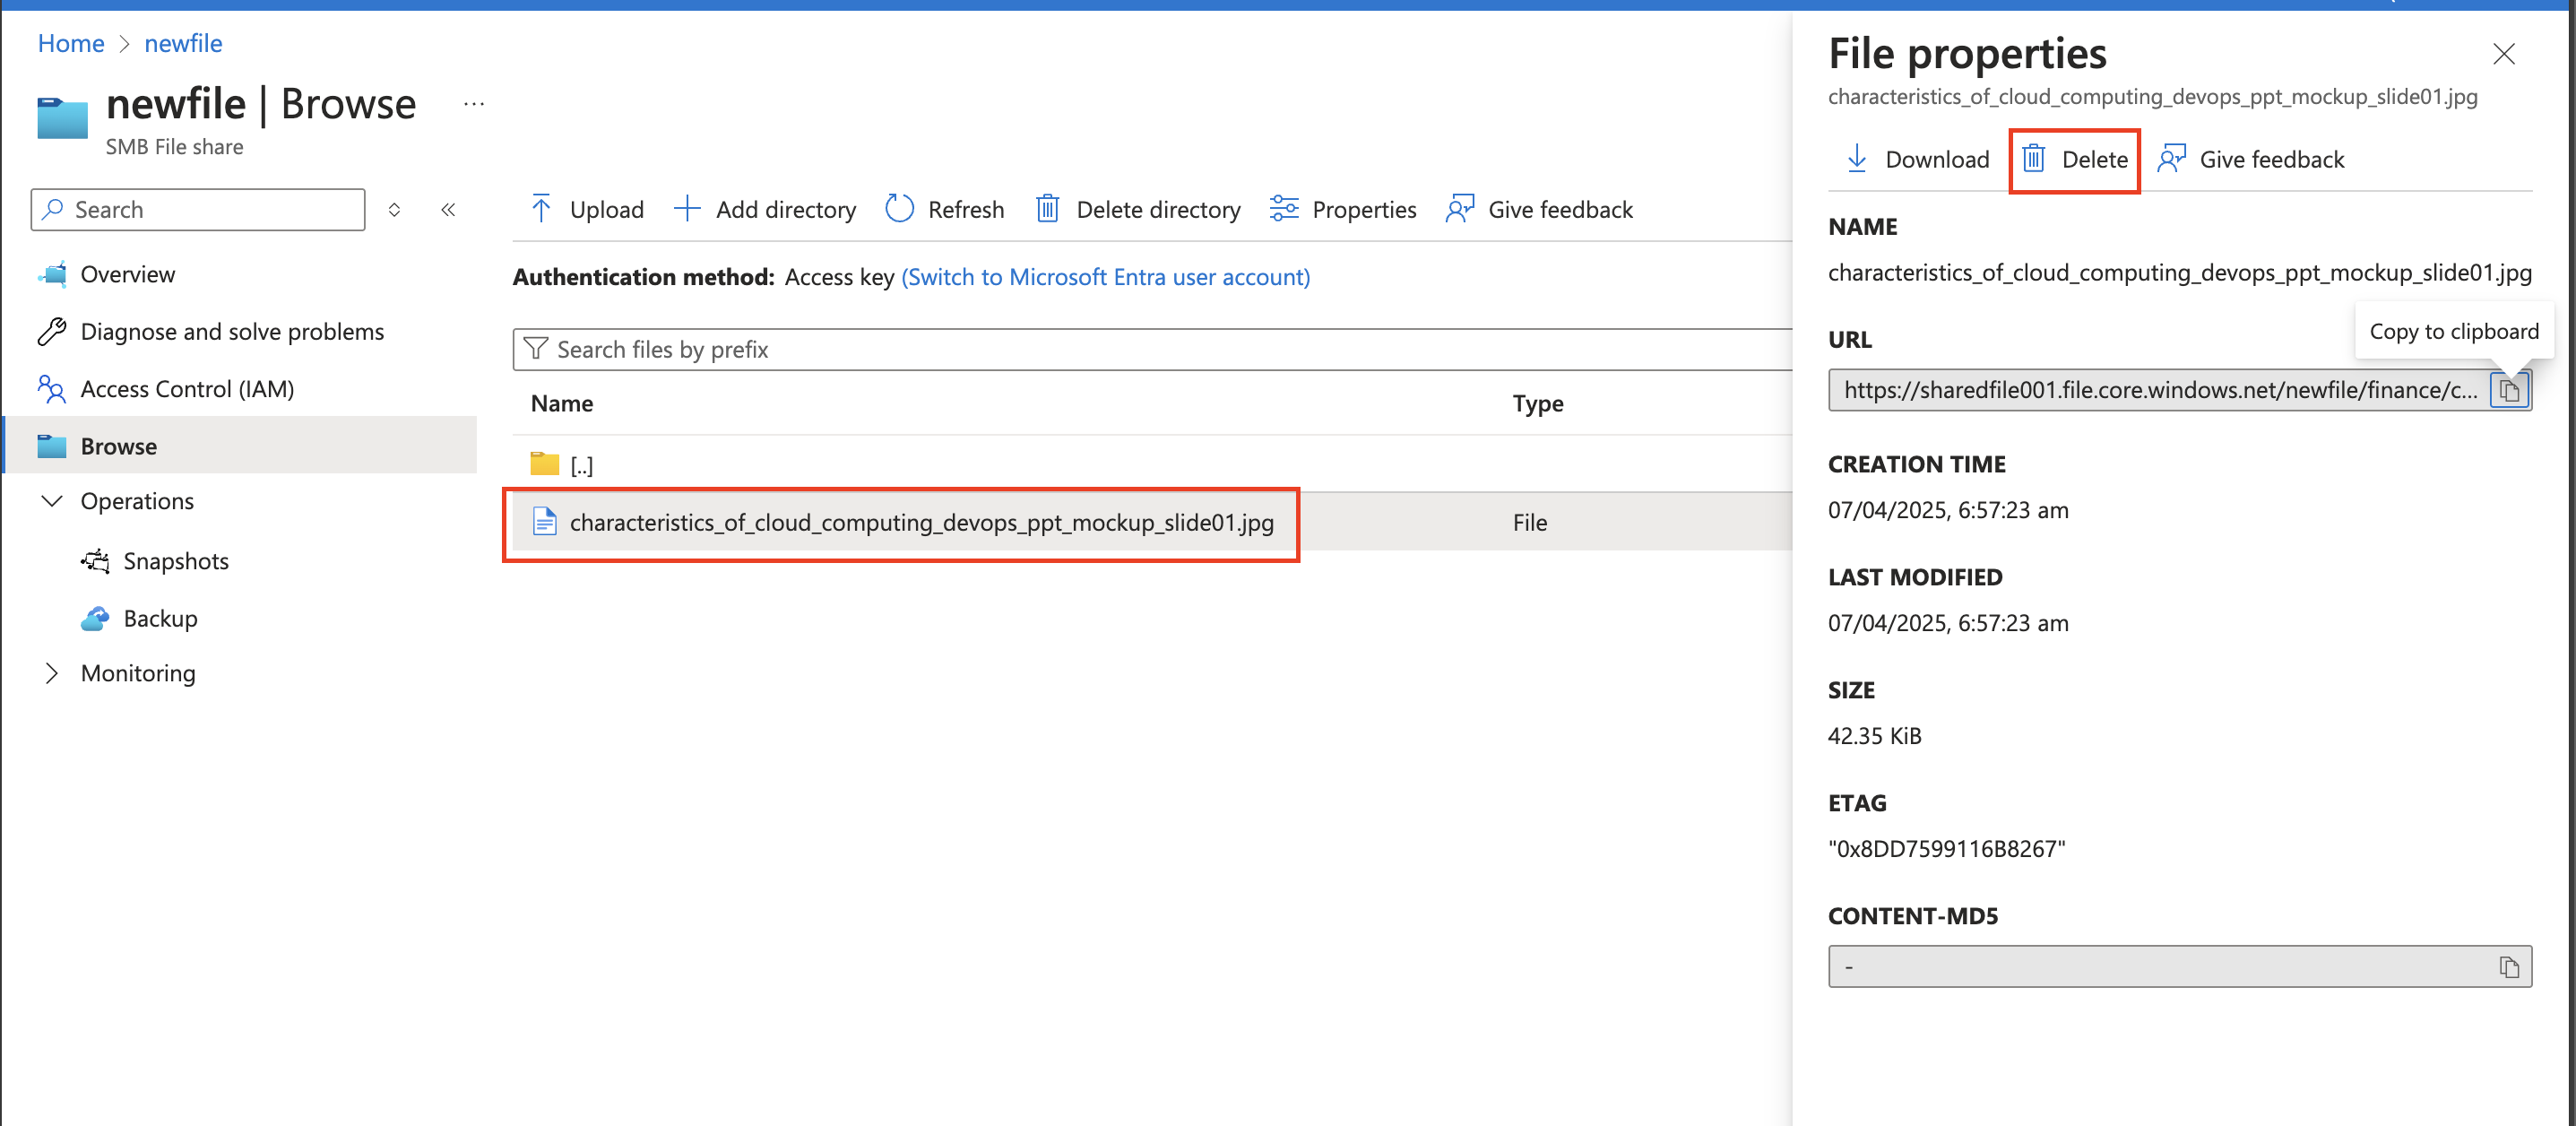Click the Browse folder icon in sidebar
2576x1126 pixels.
coord(52,446)
